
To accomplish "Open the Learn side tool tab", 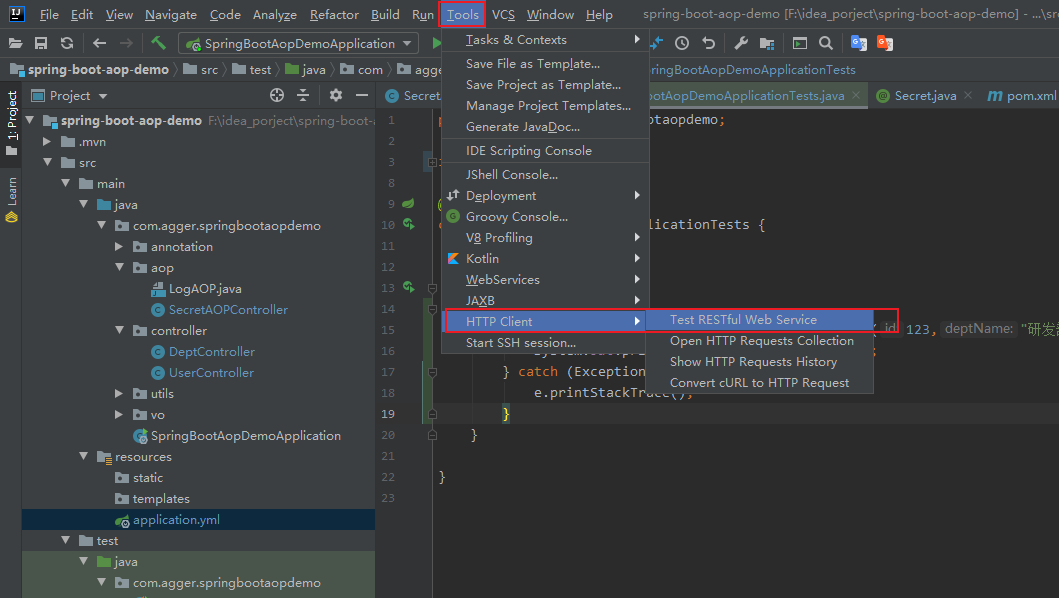I will coord(11,200).
